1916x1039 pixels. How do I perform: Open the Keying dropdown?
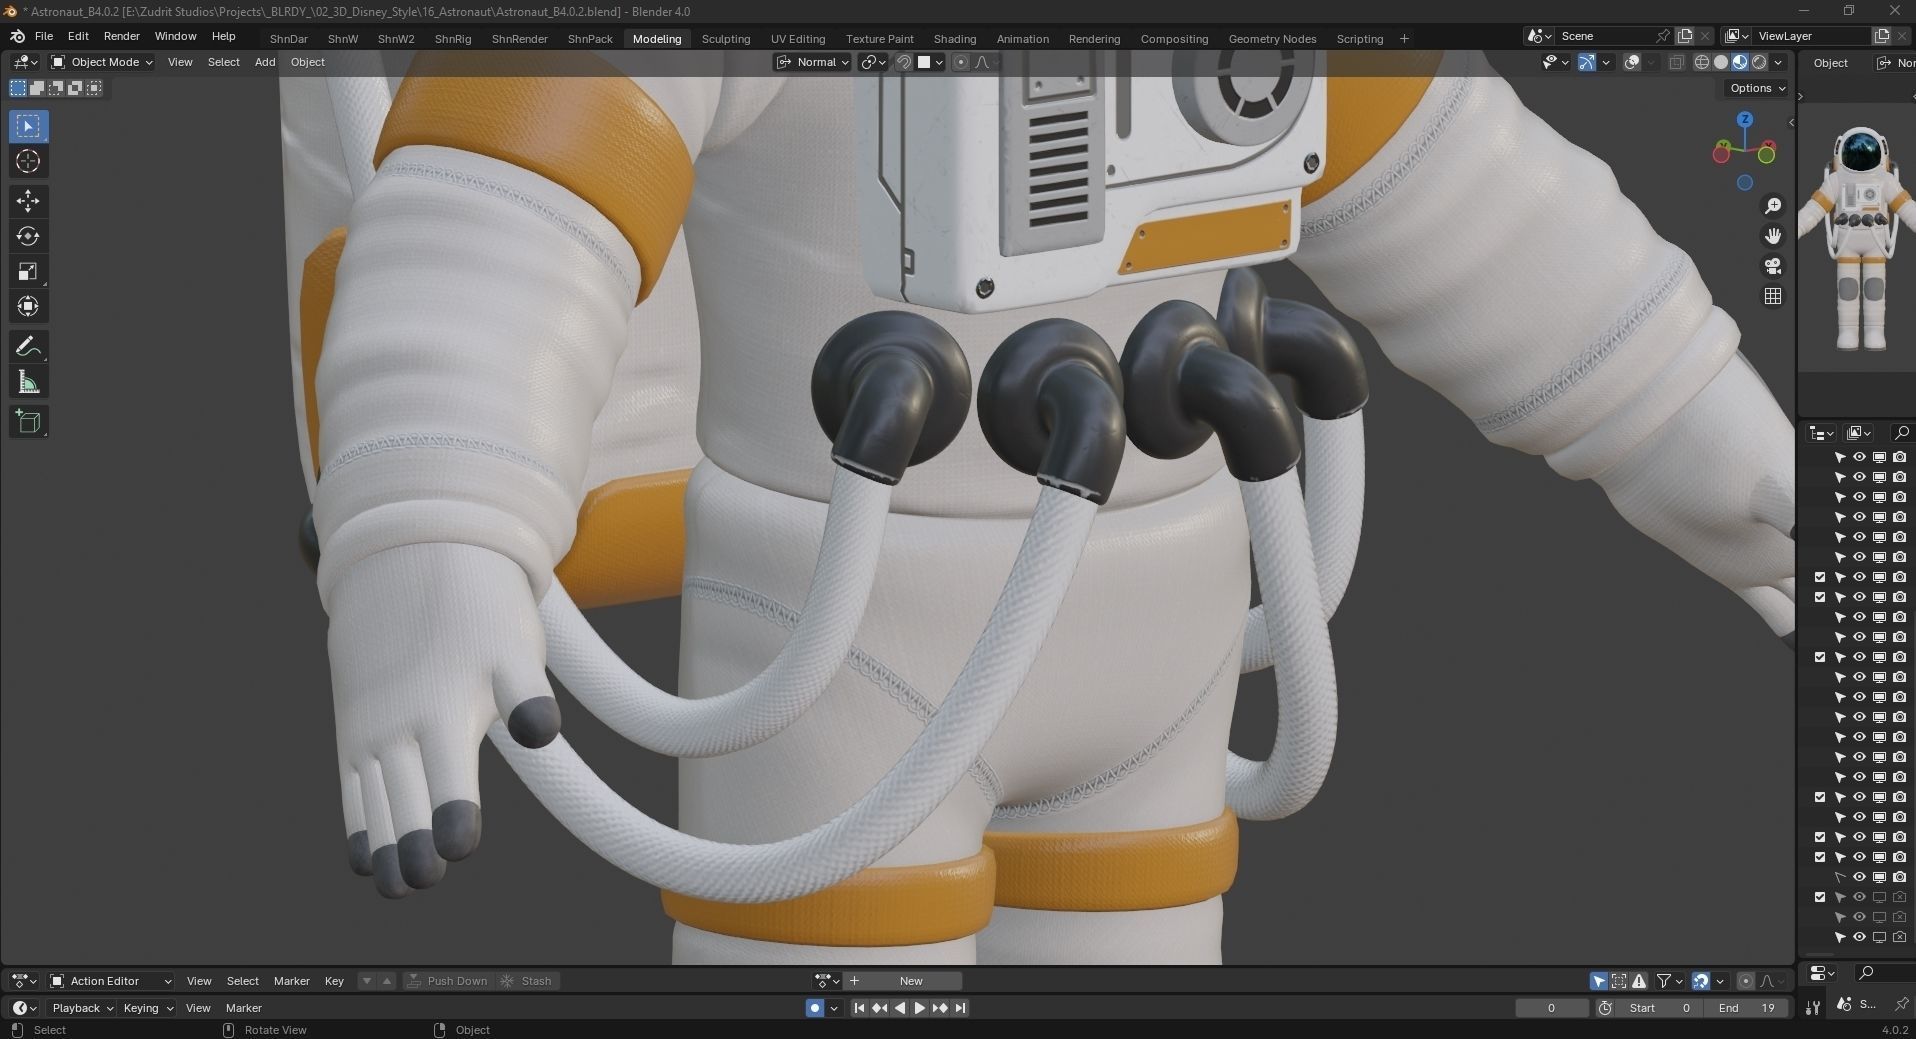point(148,1008)
